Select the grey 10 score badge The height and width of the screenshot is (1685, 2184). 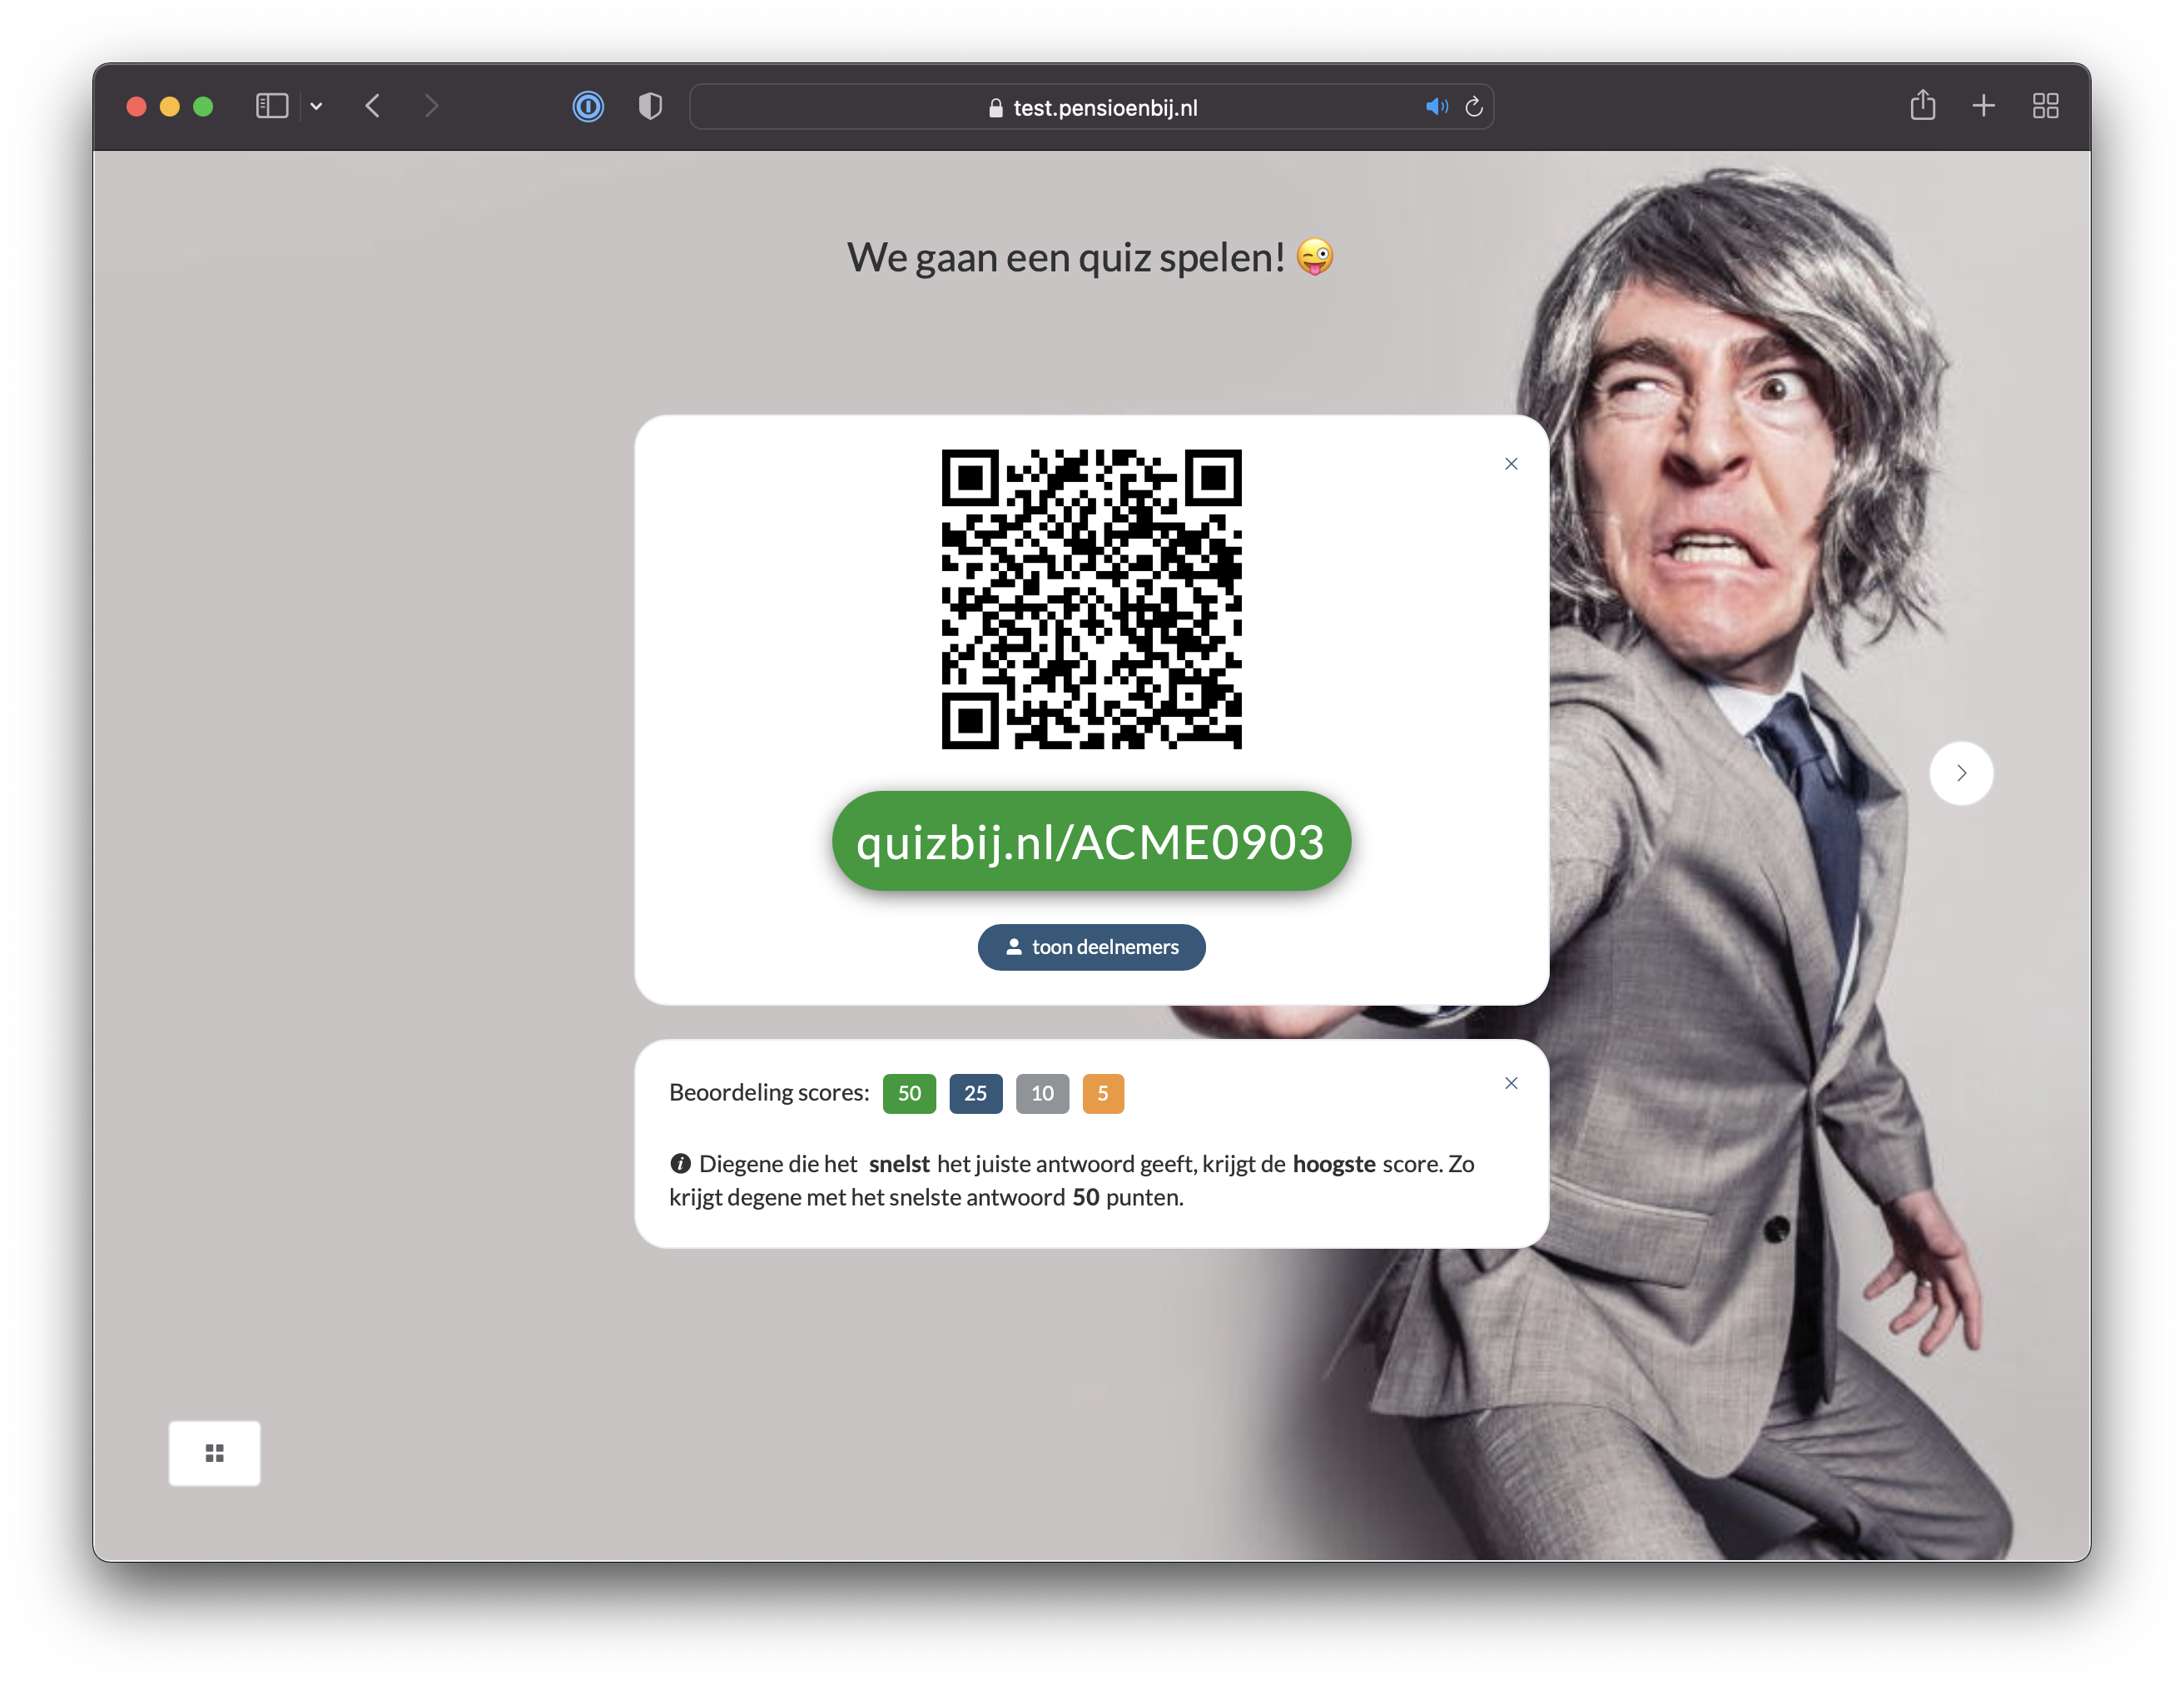click(x=1042, y=1093)
